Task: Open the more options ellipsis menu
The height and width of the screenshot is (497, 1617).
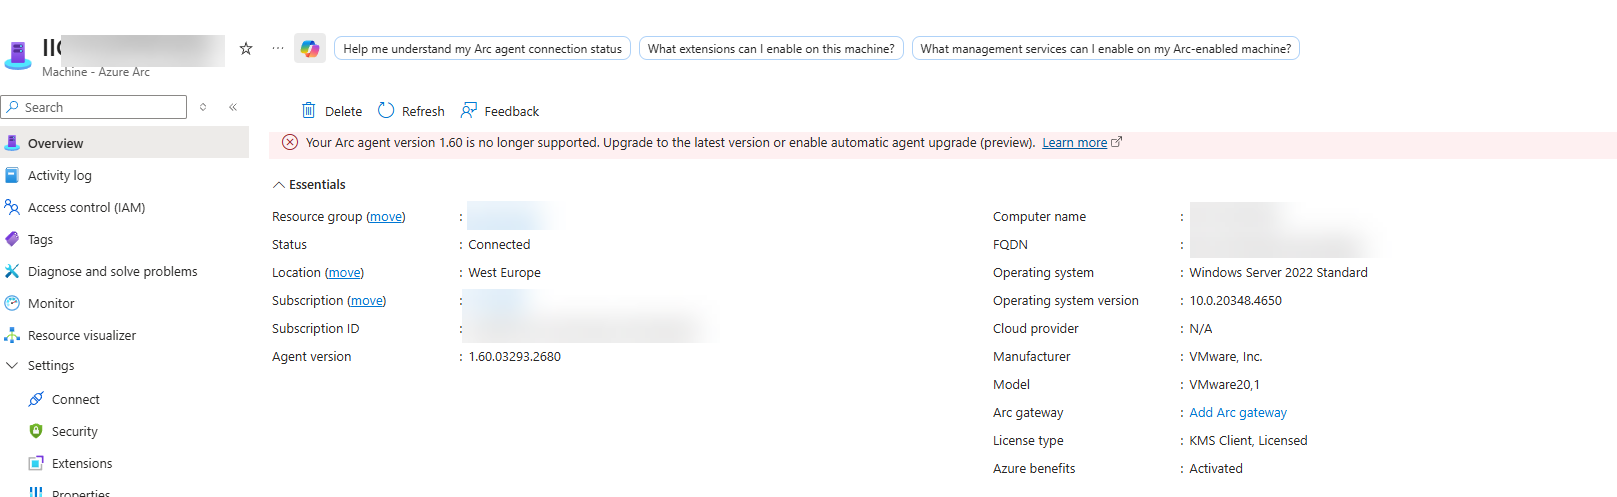Action: click(x=278, y=48)
